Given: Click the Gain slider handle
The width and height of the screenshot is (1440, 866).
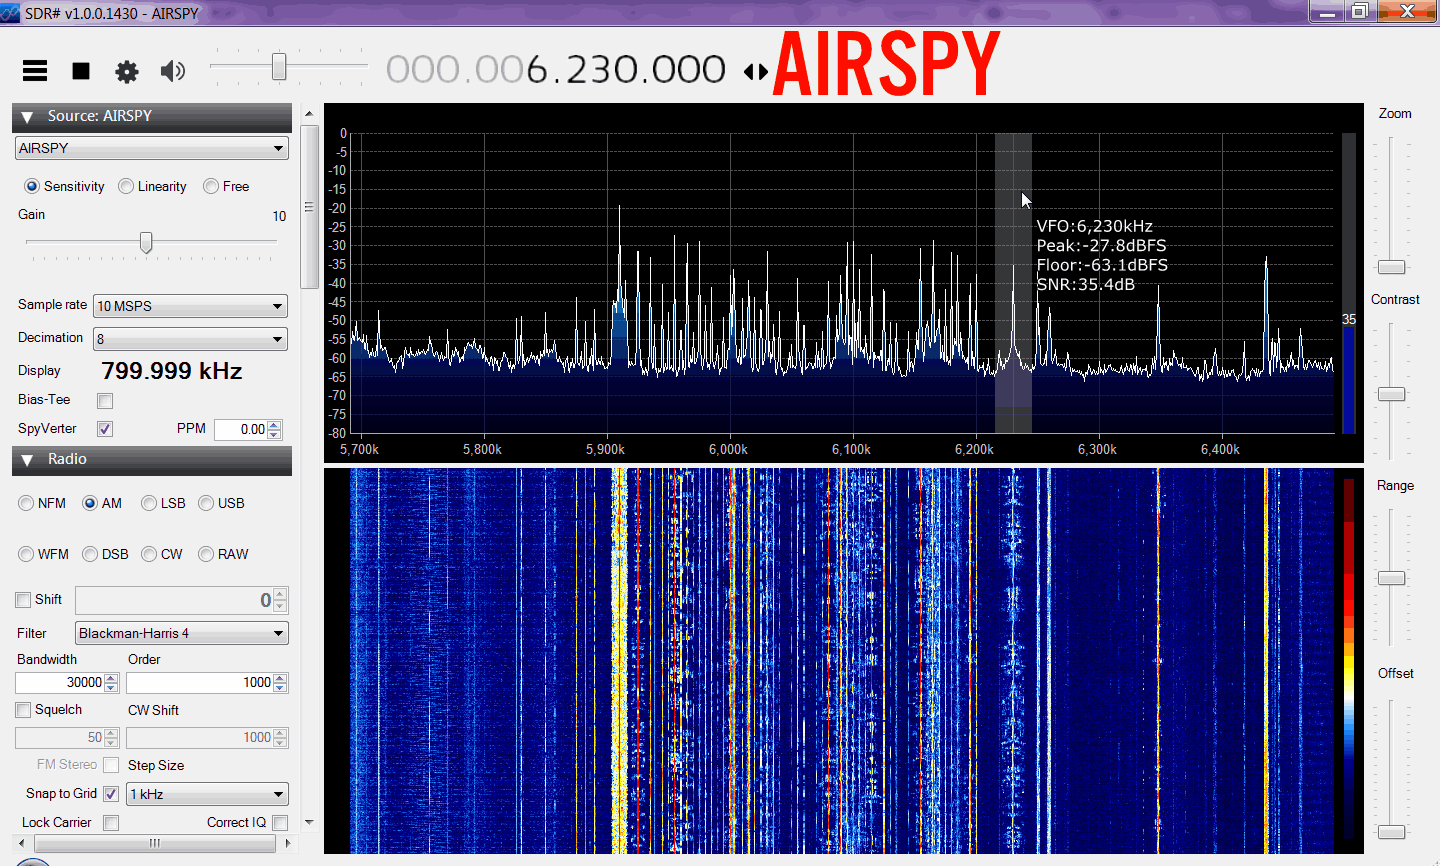Looking at the screenshot, I should 146,242.
